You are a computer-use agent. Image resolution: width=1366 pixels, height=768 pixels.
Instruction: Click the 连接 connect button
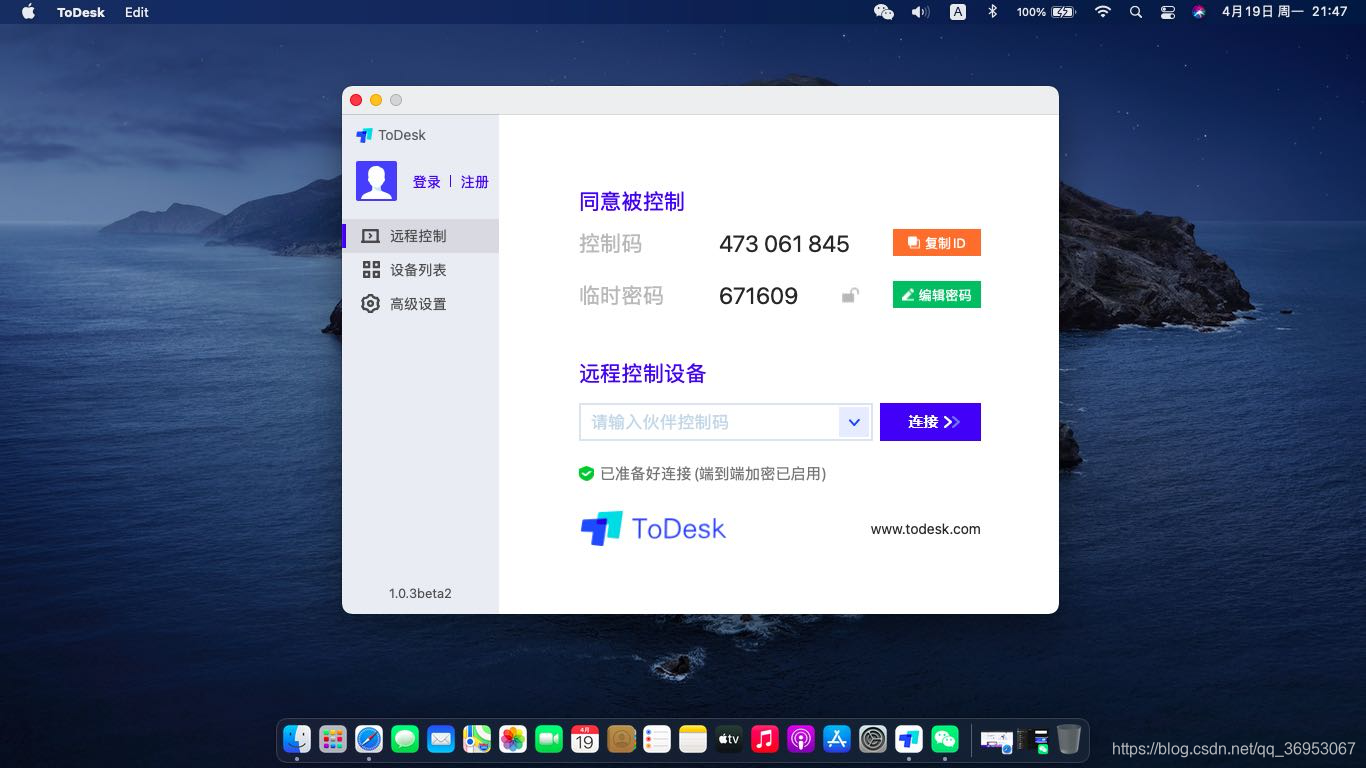click(930, 422)
